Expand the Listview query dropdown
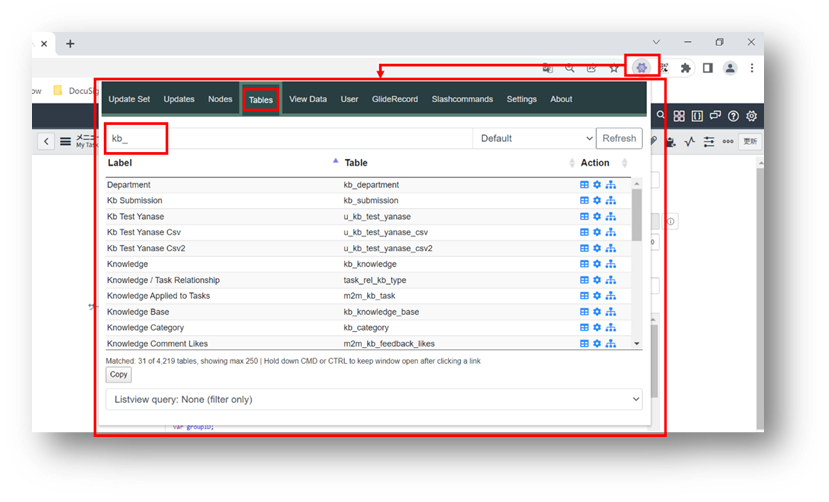This screenshot has width=829, height=502. tap(374, 399)
